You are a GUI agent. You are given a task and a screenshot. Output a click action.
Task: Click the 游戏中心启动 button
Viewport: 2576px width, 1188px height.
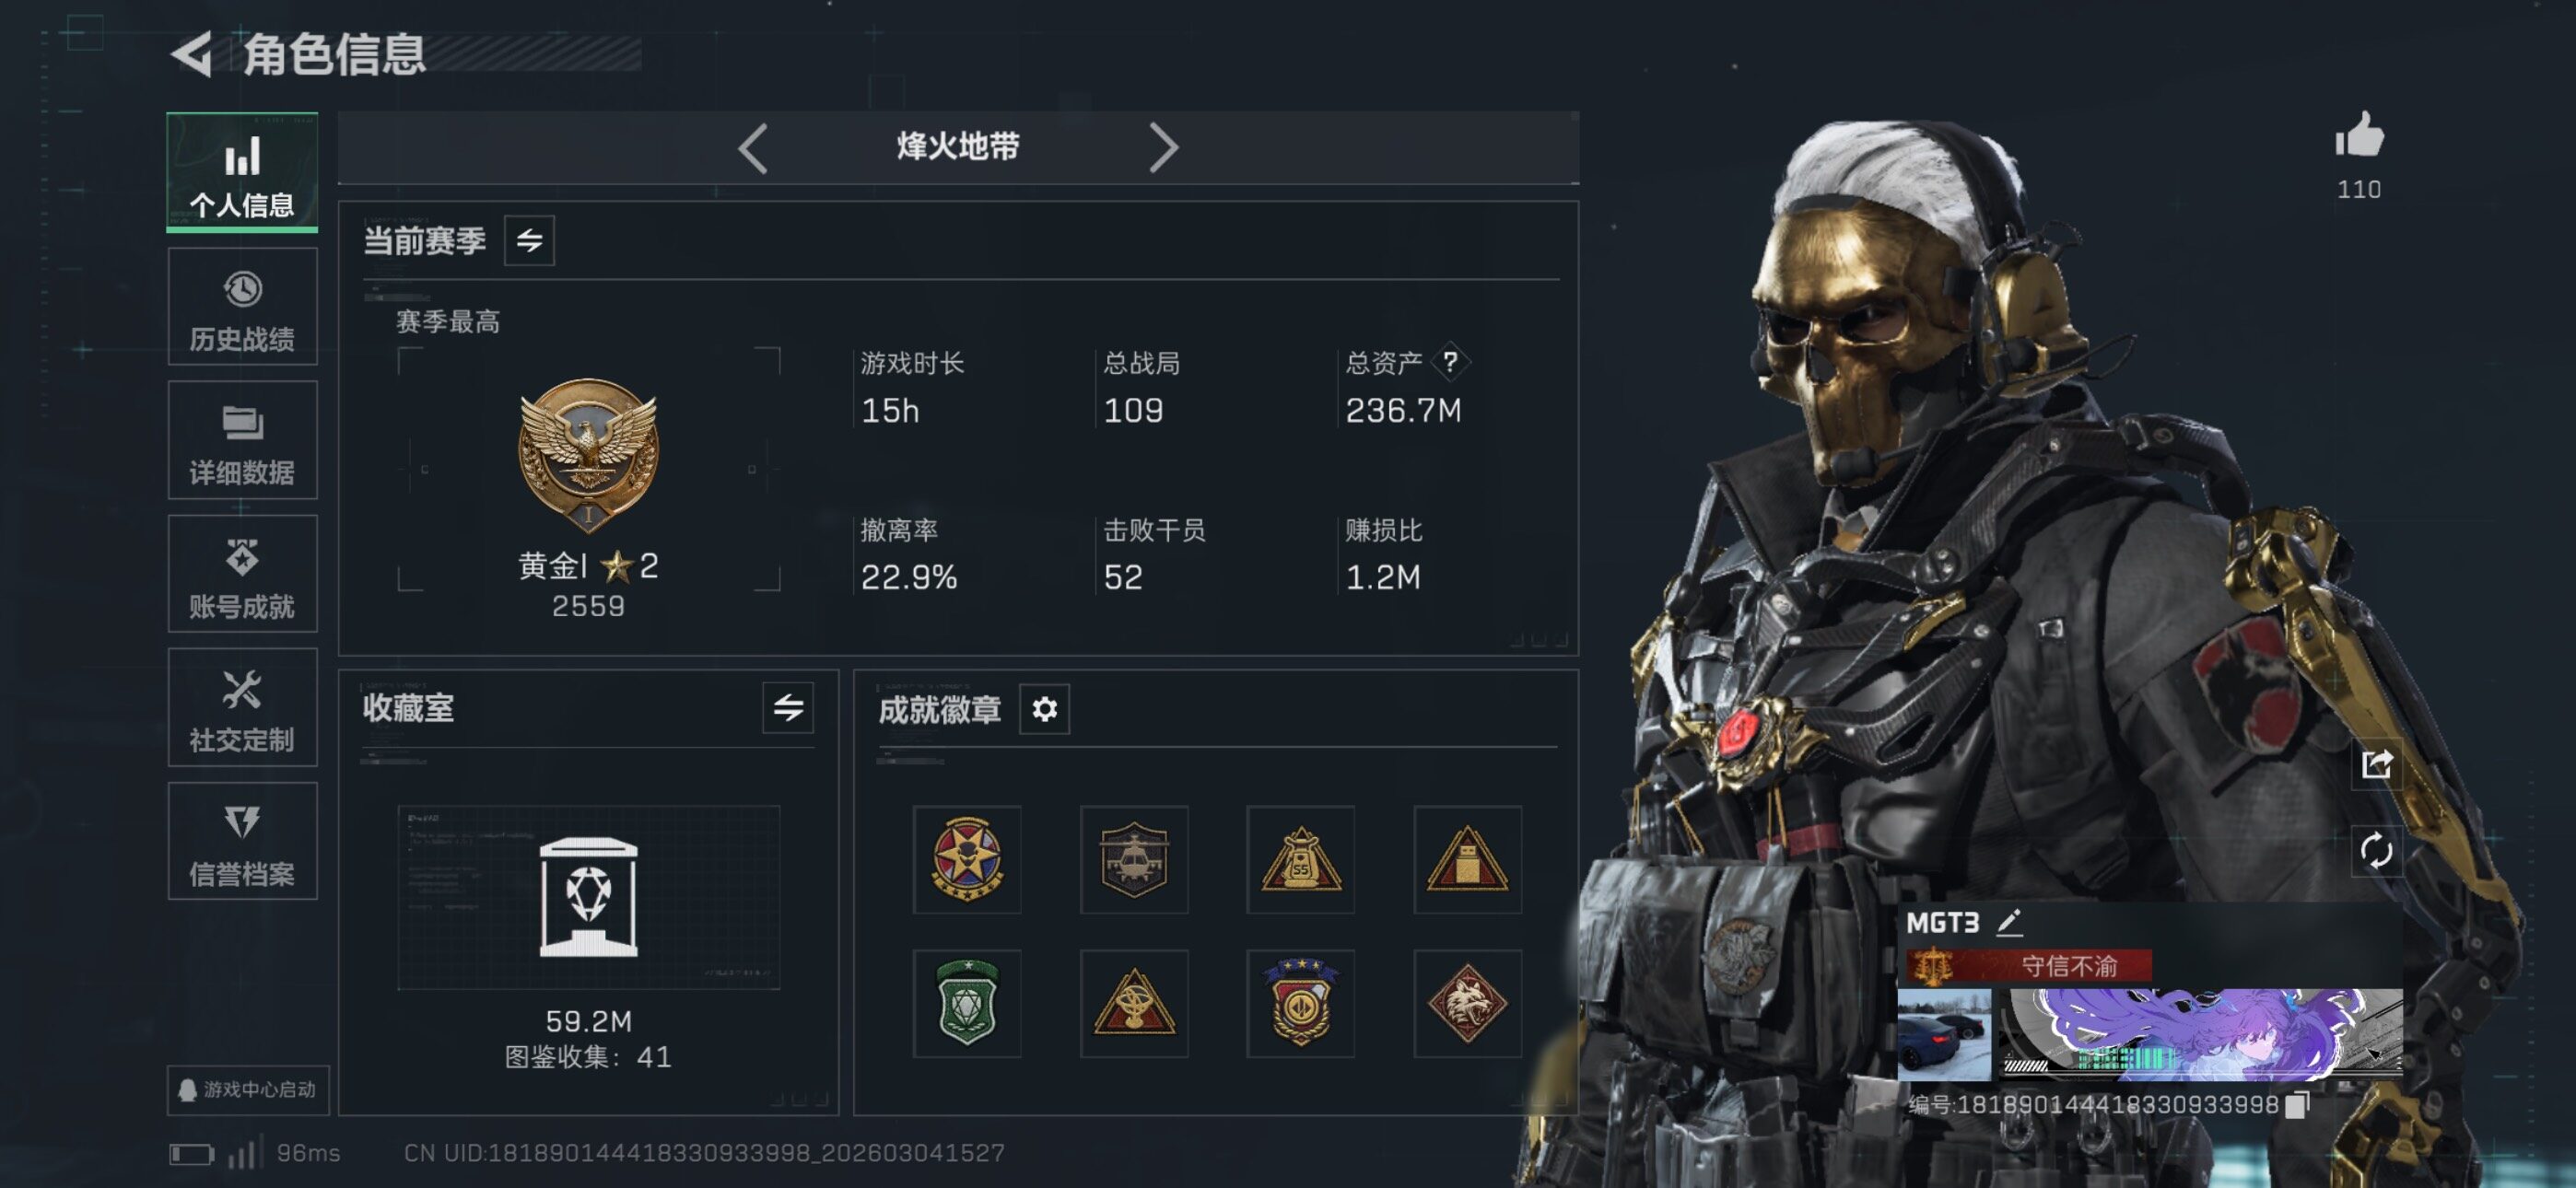(x=248, y=1090)
